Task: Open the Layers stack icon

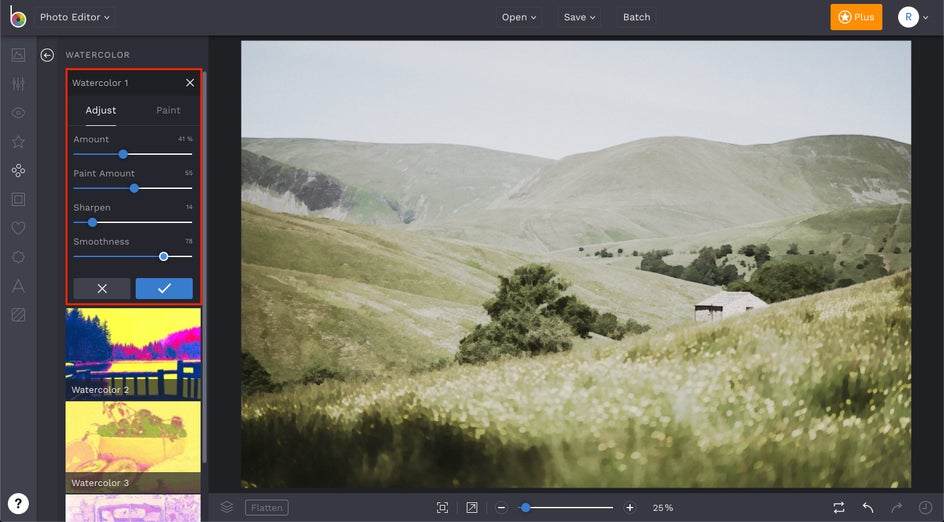Action: (227, 507)
